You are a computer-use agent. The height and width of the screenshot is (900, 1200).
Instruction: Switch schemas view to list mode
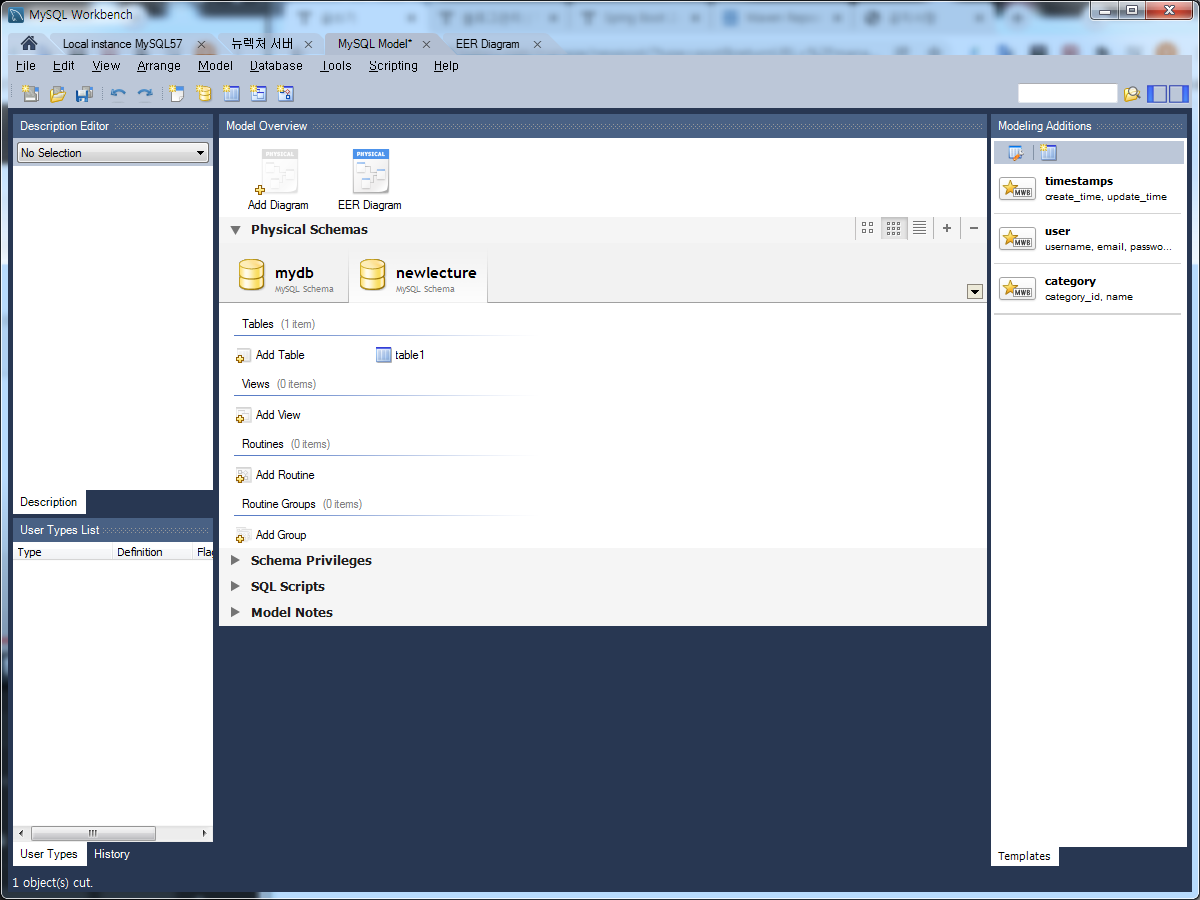click(x=919, y=228)
